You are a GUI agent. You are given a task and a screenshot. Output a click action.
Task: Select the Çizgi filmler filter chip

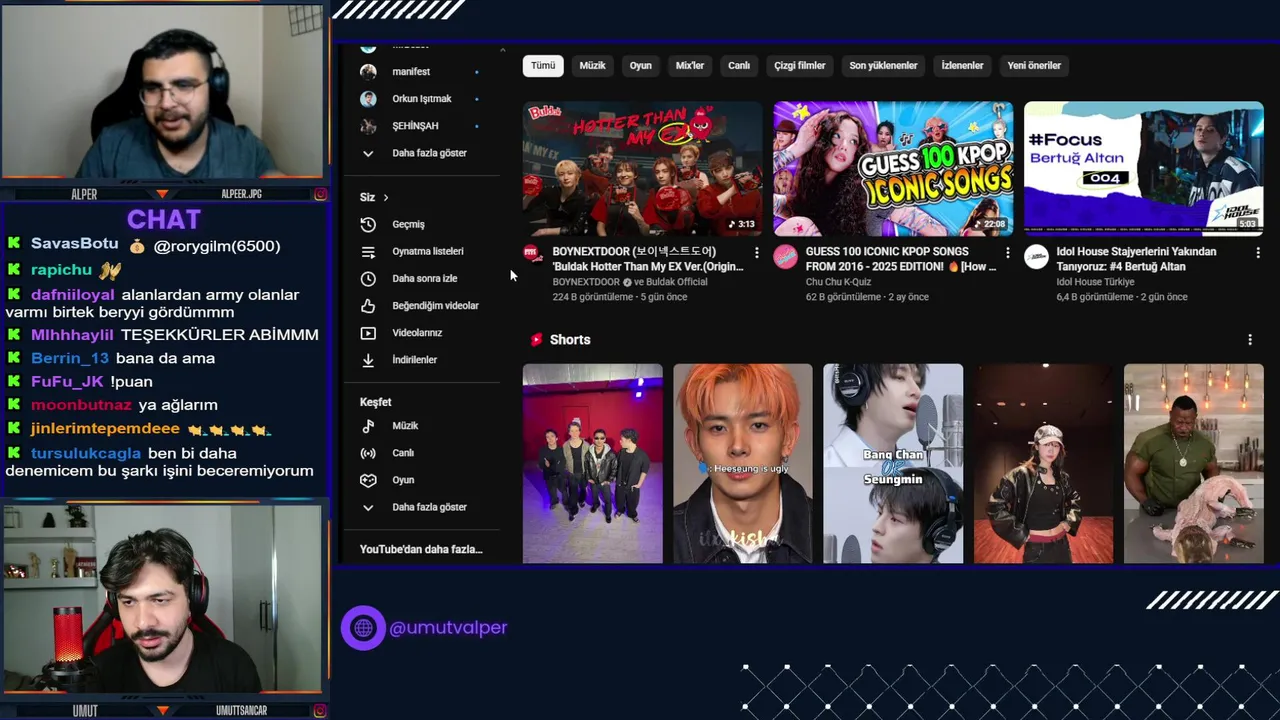point(800,66)
